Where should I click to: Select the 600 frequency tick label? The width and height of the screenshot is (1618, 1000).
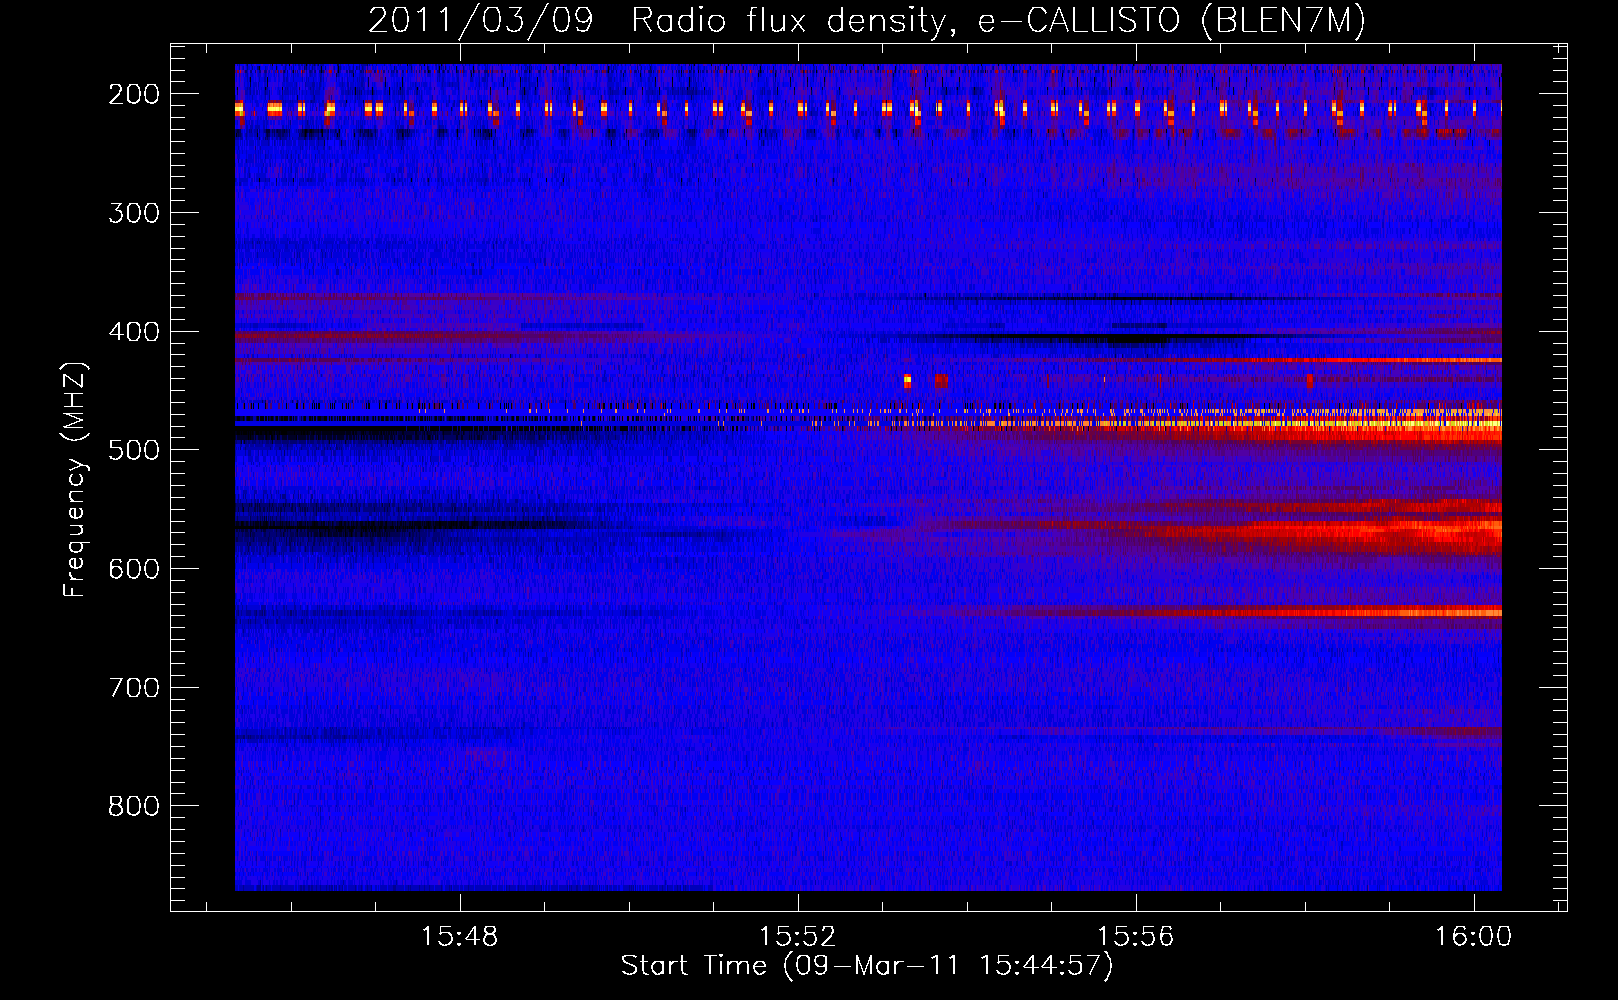(133, 569)
